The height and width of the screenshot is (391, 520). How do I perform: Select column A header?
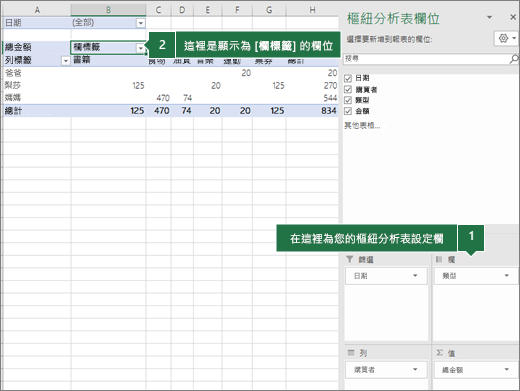pos(37,10)
